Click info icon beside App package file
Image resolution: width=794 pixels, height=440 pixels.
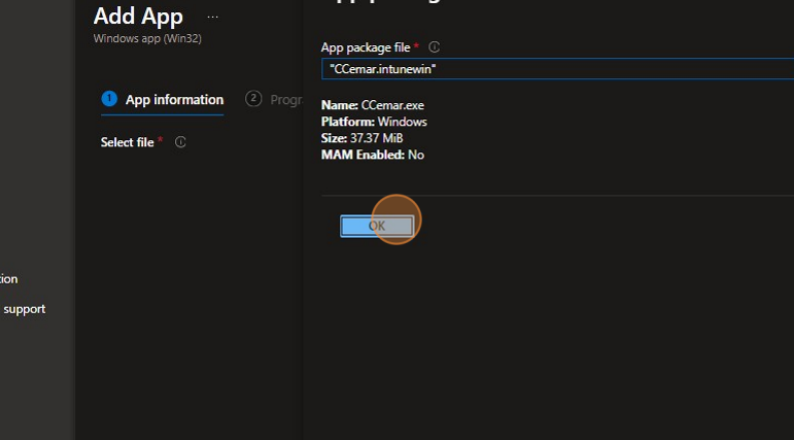[434, 47]
